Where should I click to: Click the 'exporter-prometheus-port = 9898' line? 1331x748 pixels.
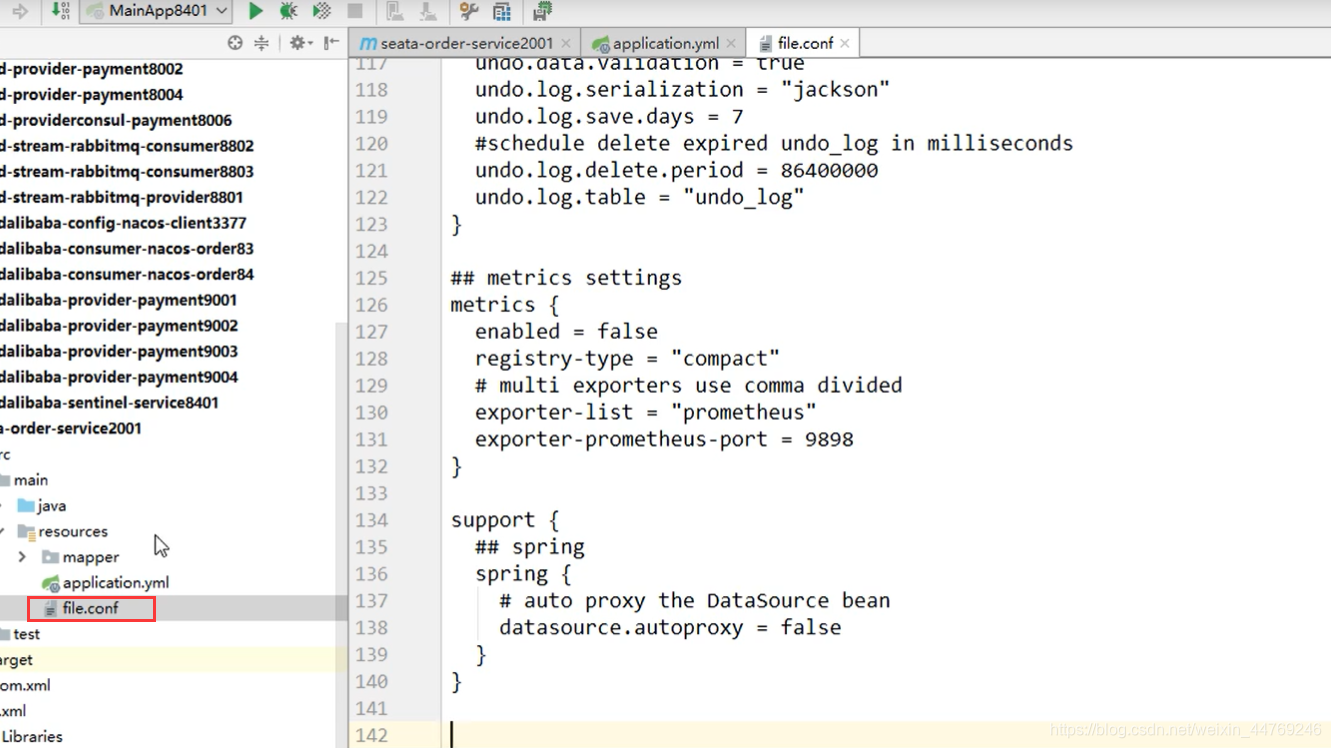664,439
